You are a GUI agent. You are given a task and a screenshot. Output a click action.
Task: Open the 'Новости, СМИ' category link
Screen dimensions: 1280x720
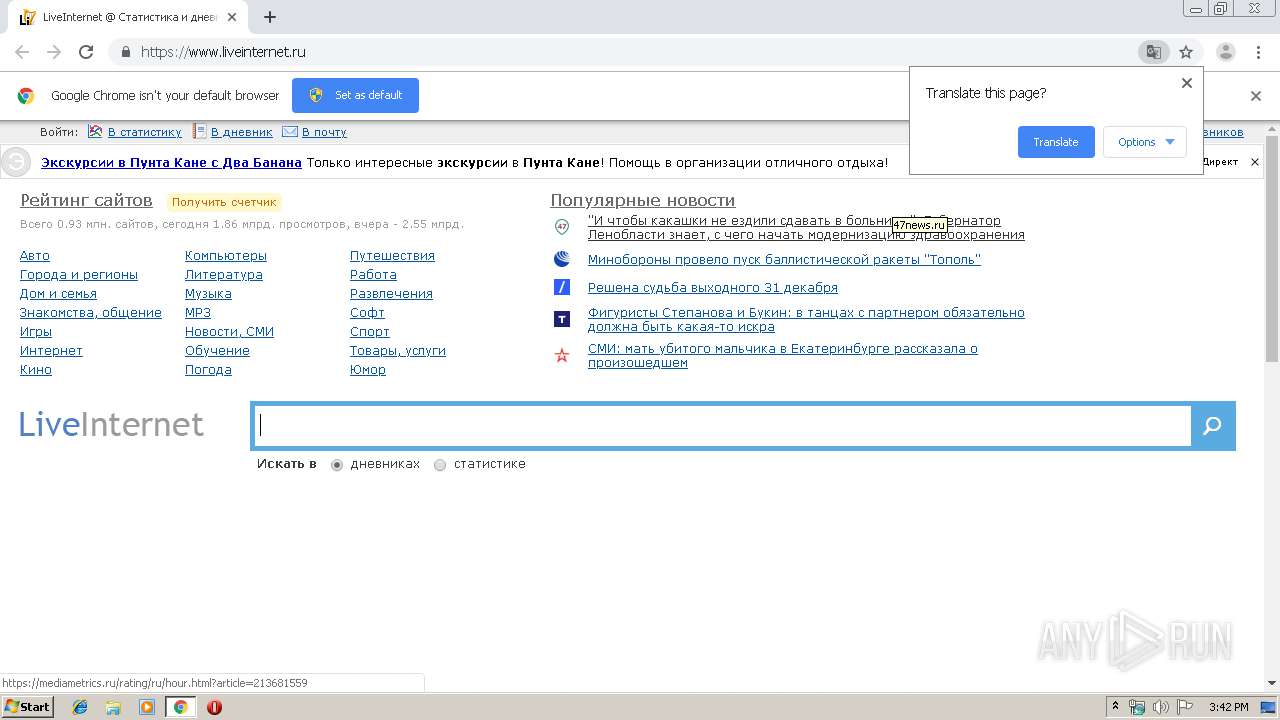[229, 332]
